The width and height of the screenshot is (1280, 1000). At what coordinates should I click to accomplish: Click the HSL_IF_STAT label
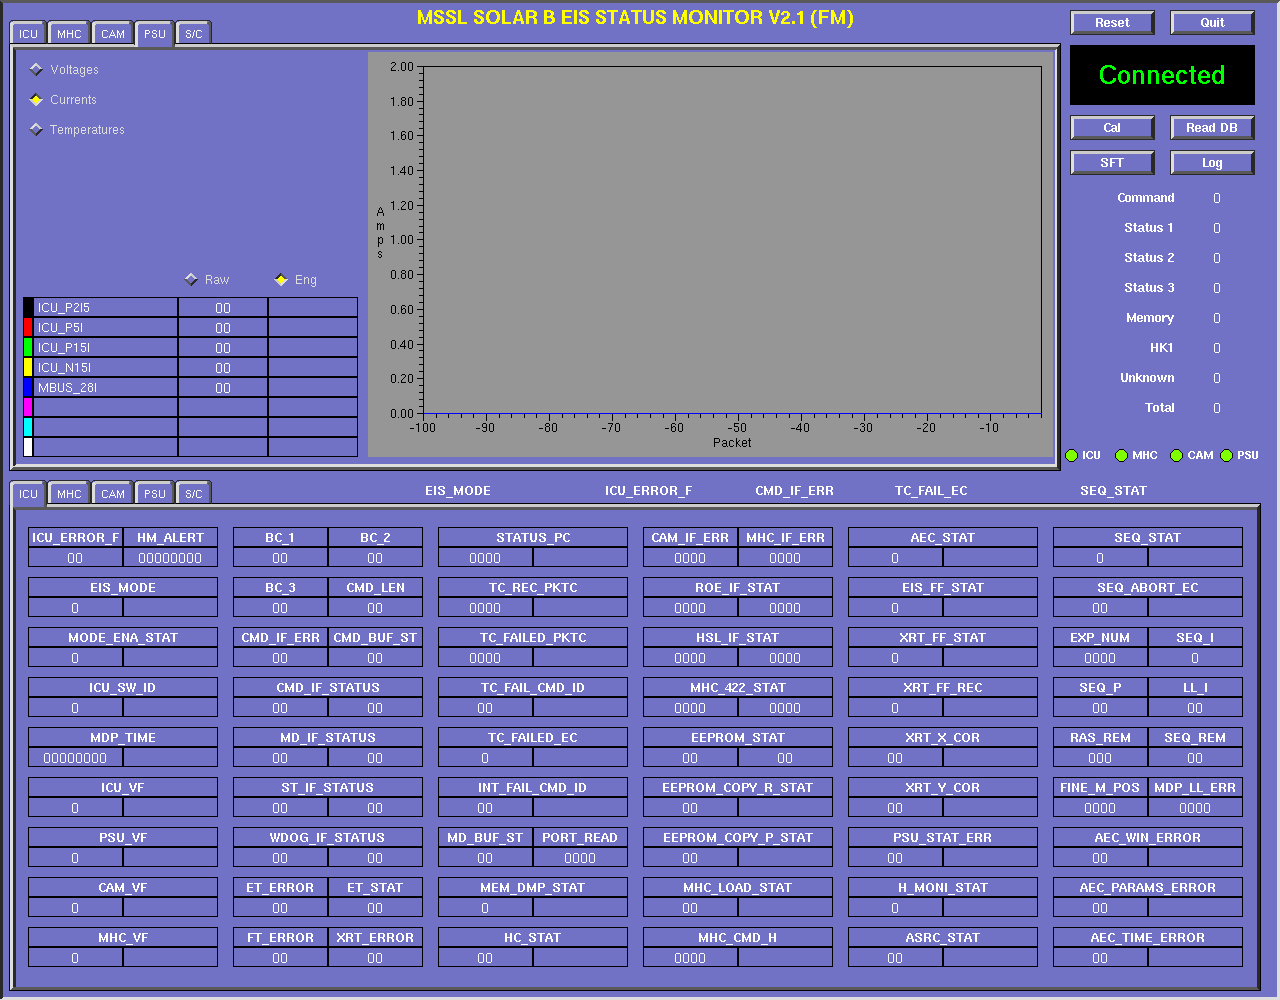(738, 638)
